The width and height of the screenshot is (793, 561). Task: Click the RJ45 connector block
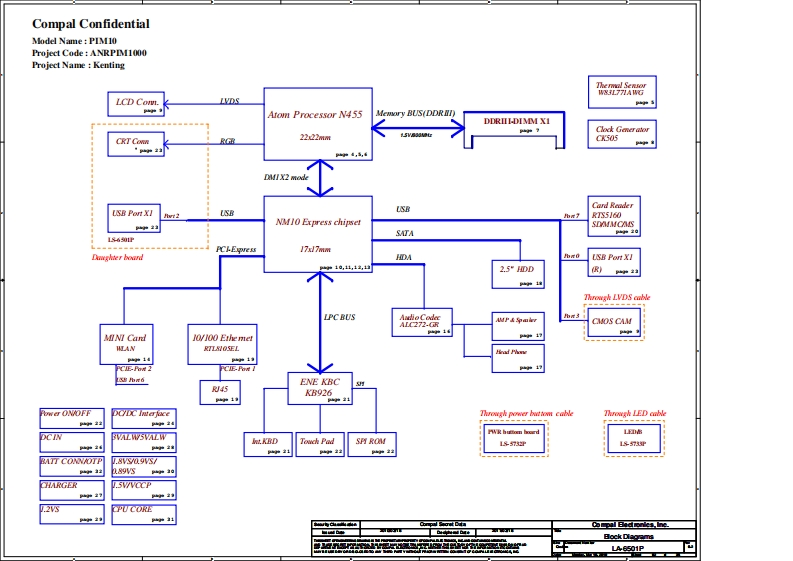tap(221, 392)
